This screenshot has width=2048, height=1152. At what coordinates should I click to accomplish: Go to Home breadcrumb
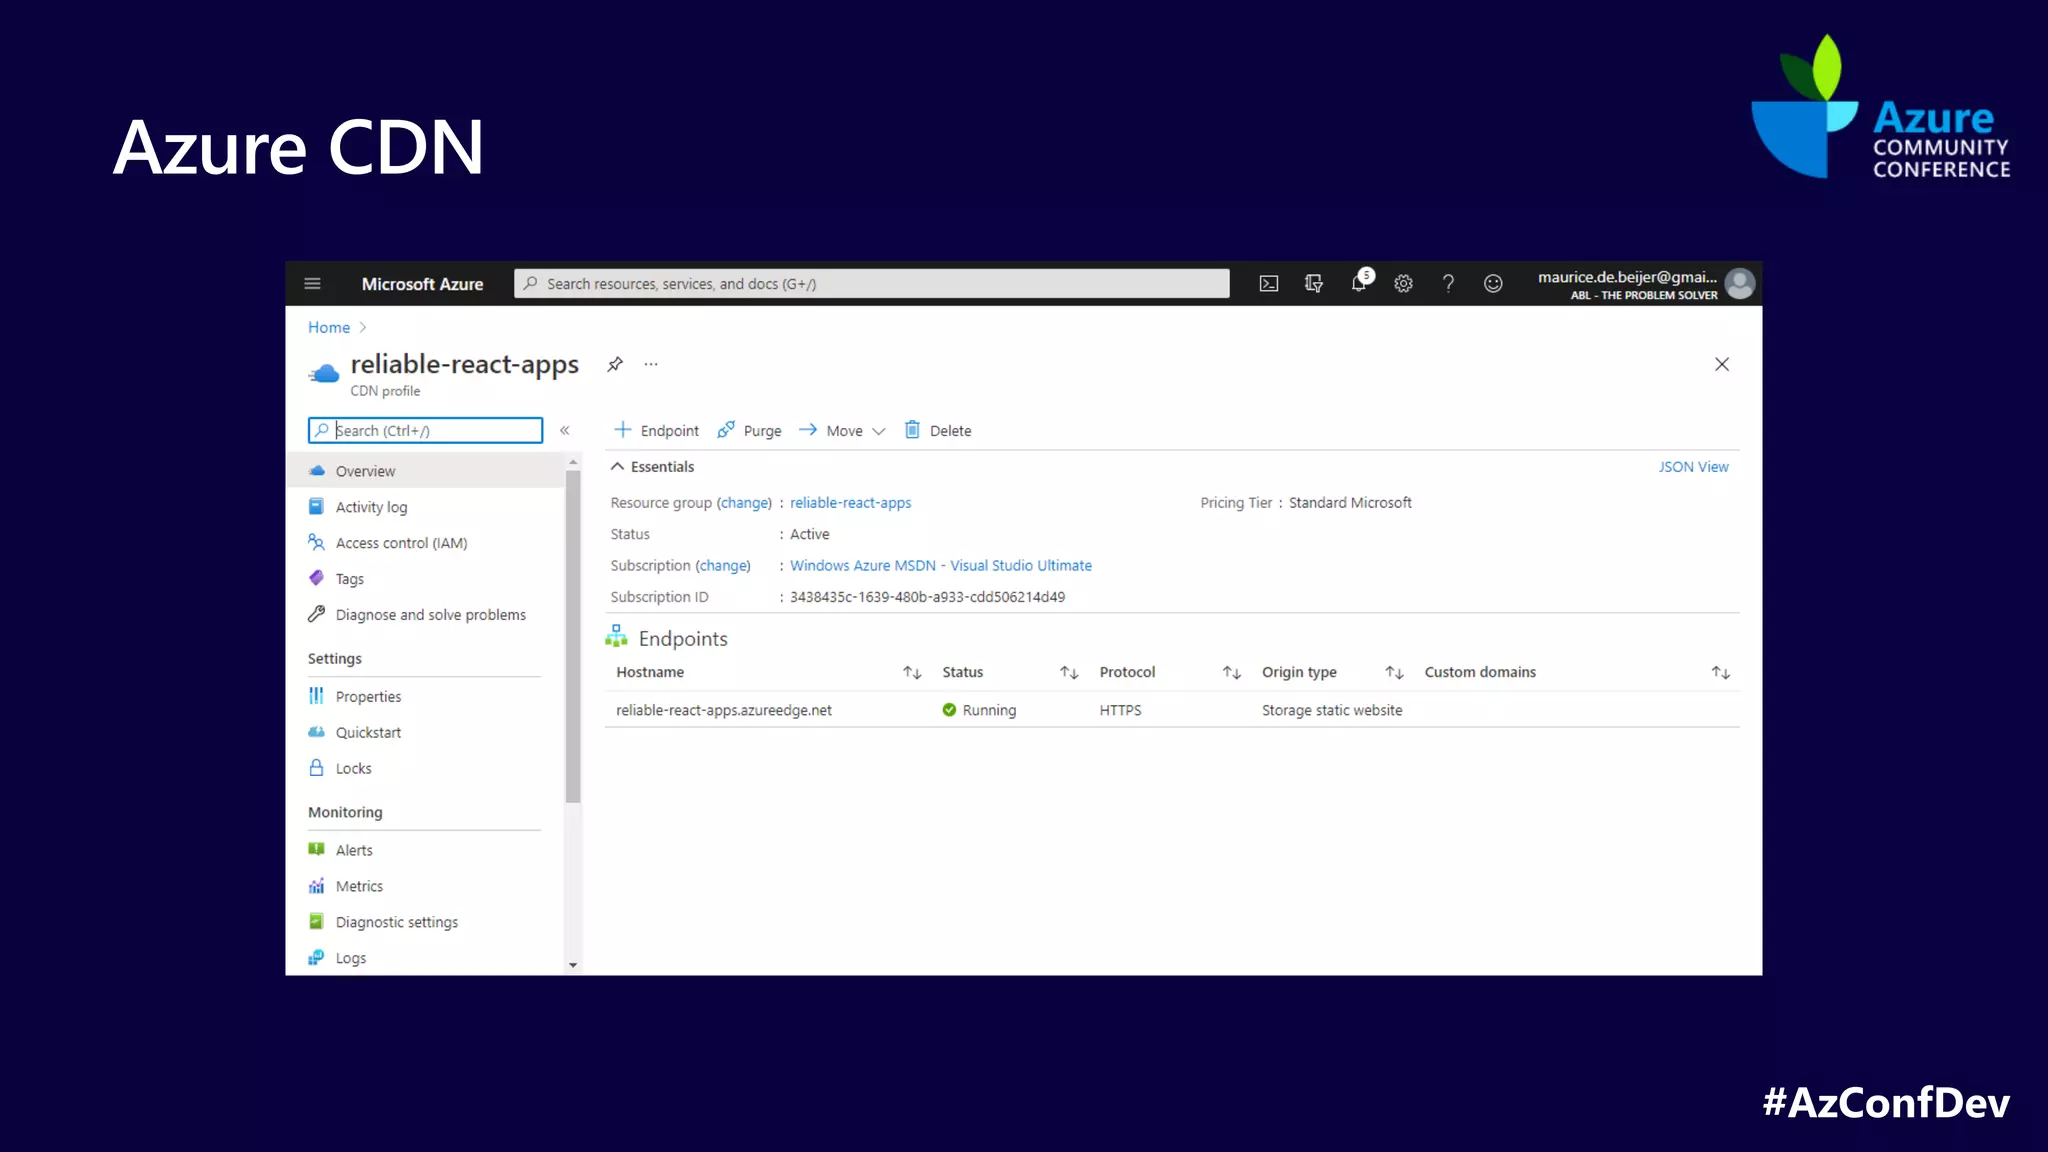click(x=329, y=327)
